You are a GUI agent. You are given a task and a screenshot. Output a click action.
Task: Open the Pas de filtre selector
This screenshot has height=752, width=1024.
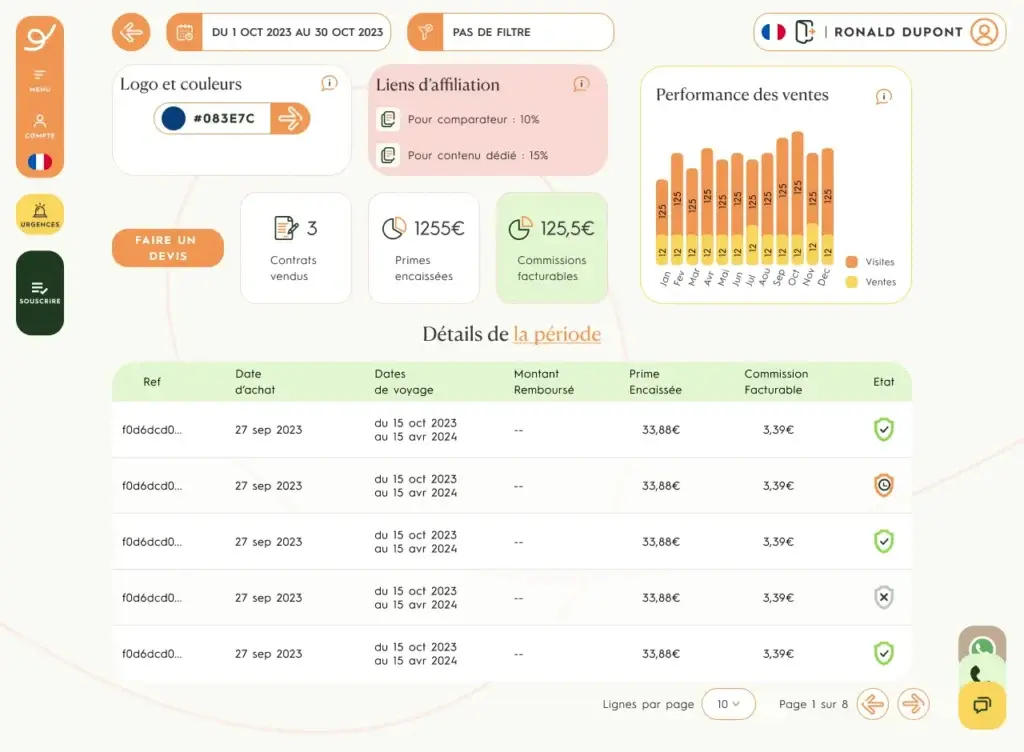click(x=511, y=32)
